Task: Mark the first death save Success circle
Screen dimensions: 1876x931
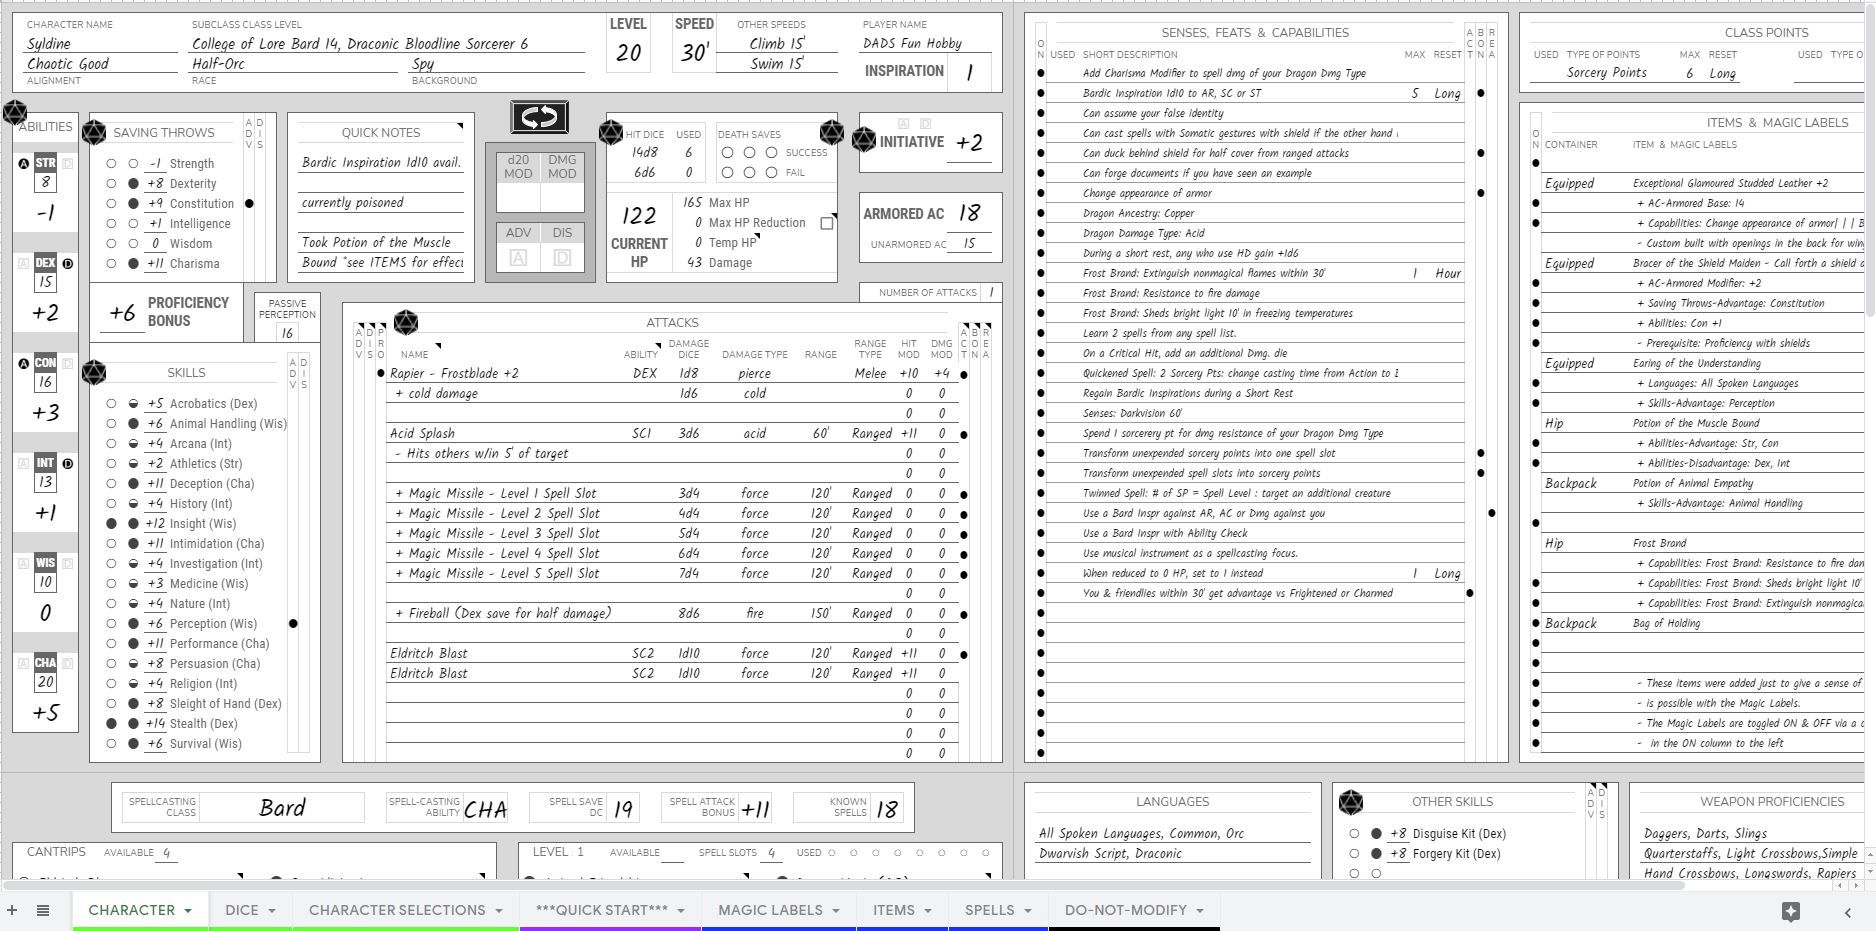Action: pyautogui.click(x=729, y=153)
